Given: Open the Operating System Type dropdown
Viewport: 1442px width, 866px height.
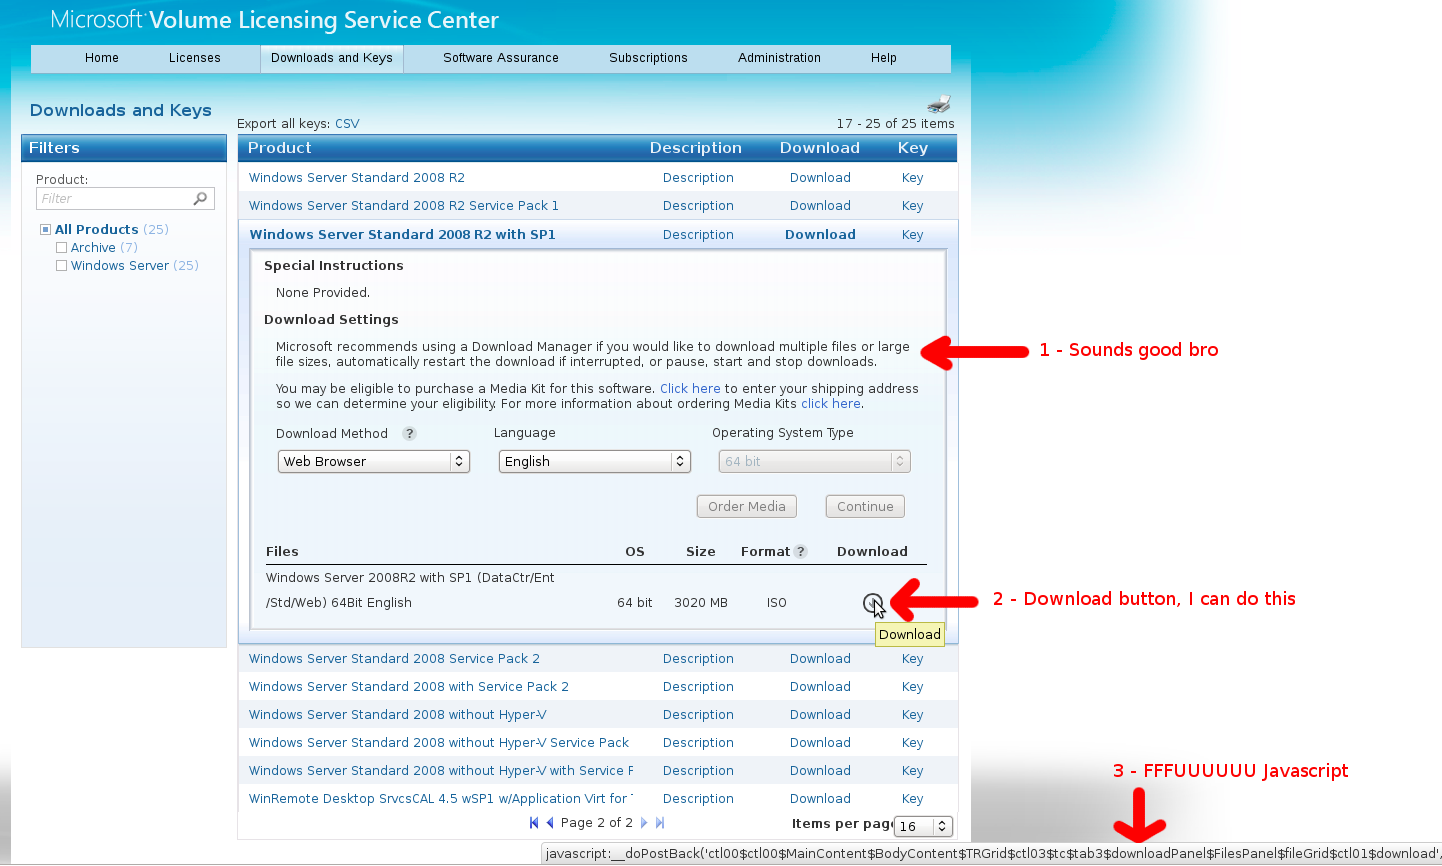Looking at the screenshot, I should (814, 461).
